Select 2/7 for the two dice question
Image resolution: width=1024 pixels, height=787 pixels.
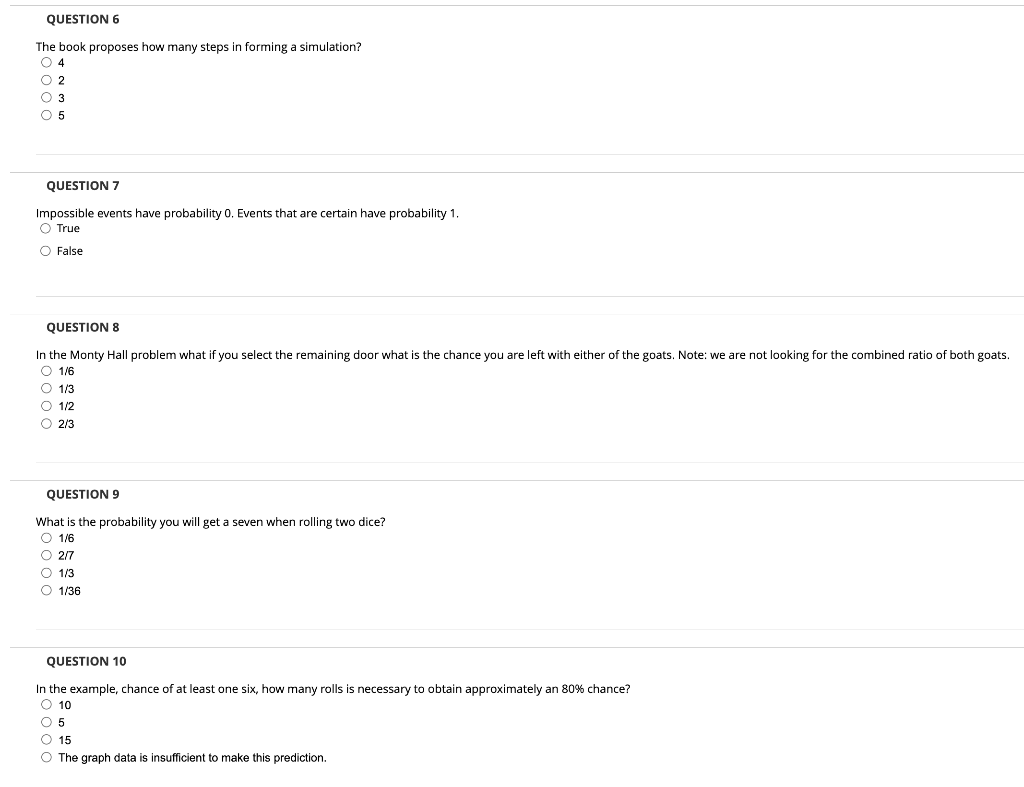click(x=46, y=555)
